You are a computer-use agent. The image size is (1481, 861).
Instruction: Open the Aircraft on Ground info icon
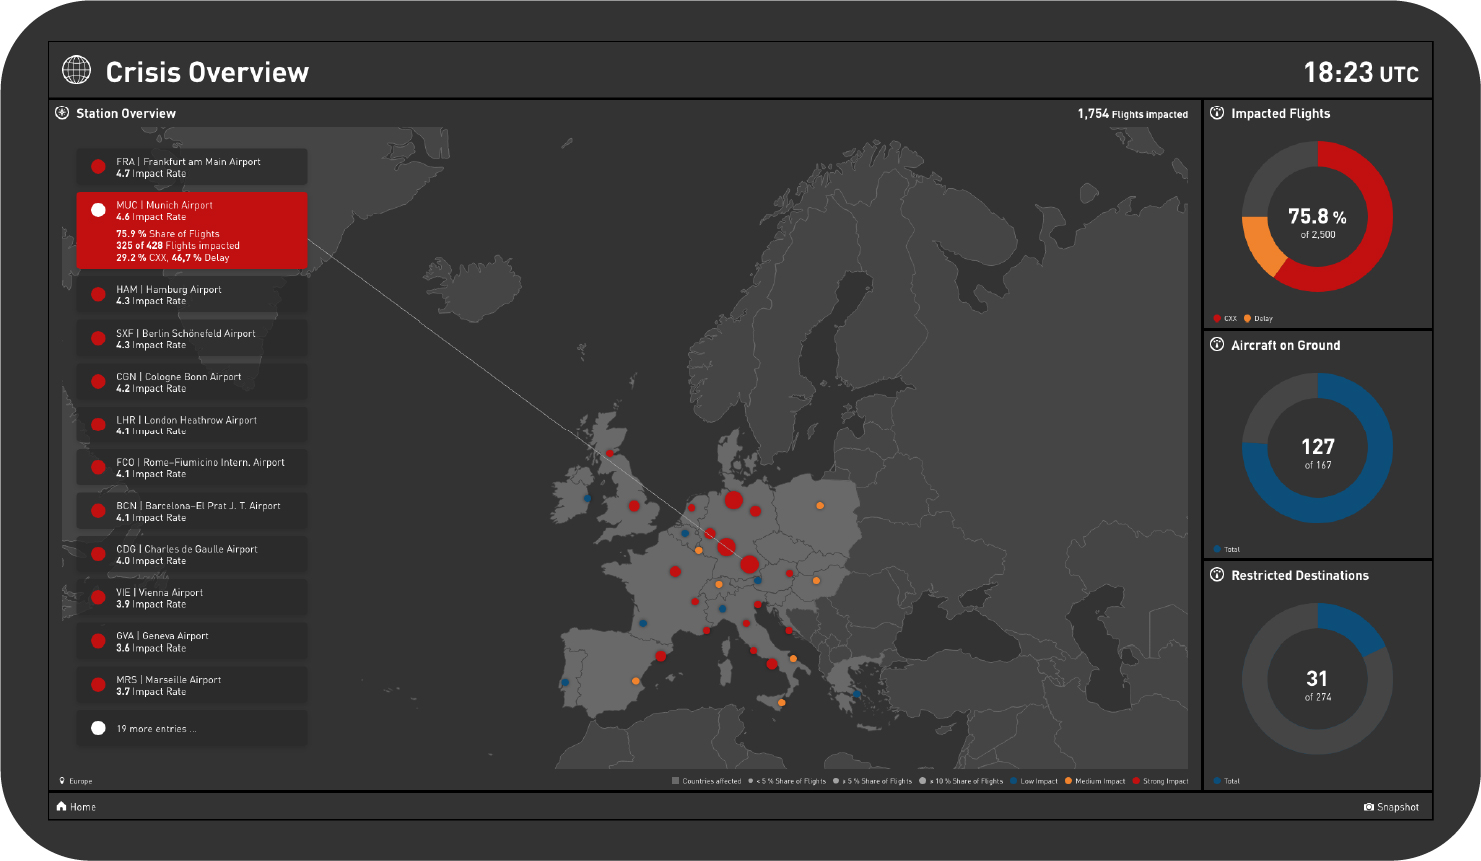[1217, 345]
